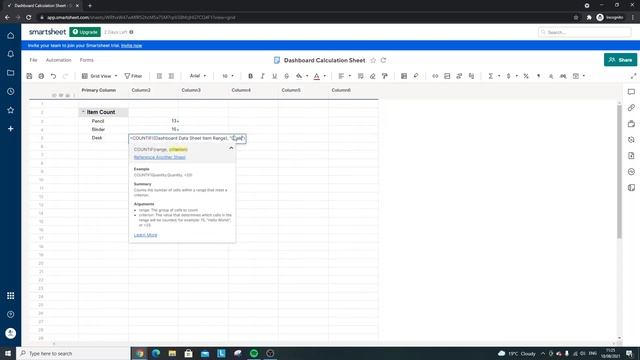
Task: Open the currency format dropdown
Action: pos(511,76)
